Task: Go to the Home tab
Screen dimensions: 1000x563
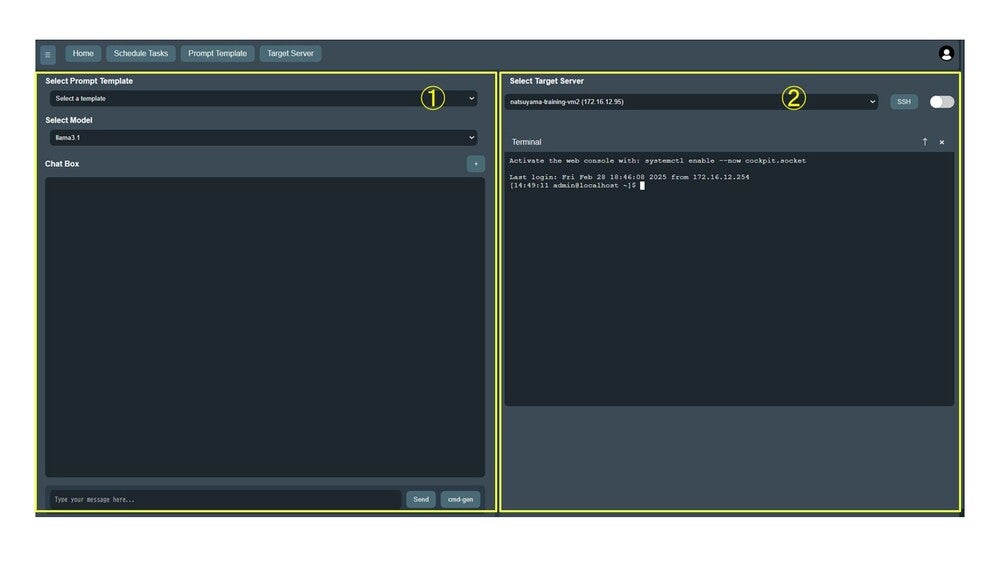Action: click(83, 54)
